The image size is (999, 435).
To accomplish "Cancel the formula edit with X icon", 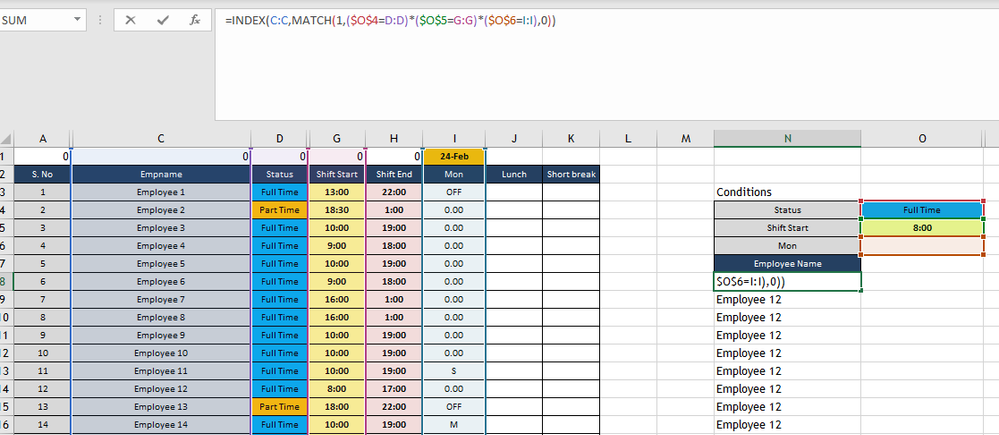I will tap(131, 20).
